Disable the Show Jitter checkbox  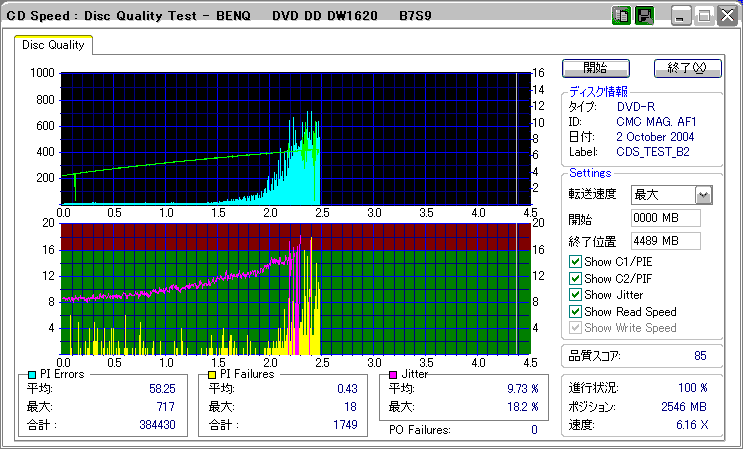(x=575, y=295)
